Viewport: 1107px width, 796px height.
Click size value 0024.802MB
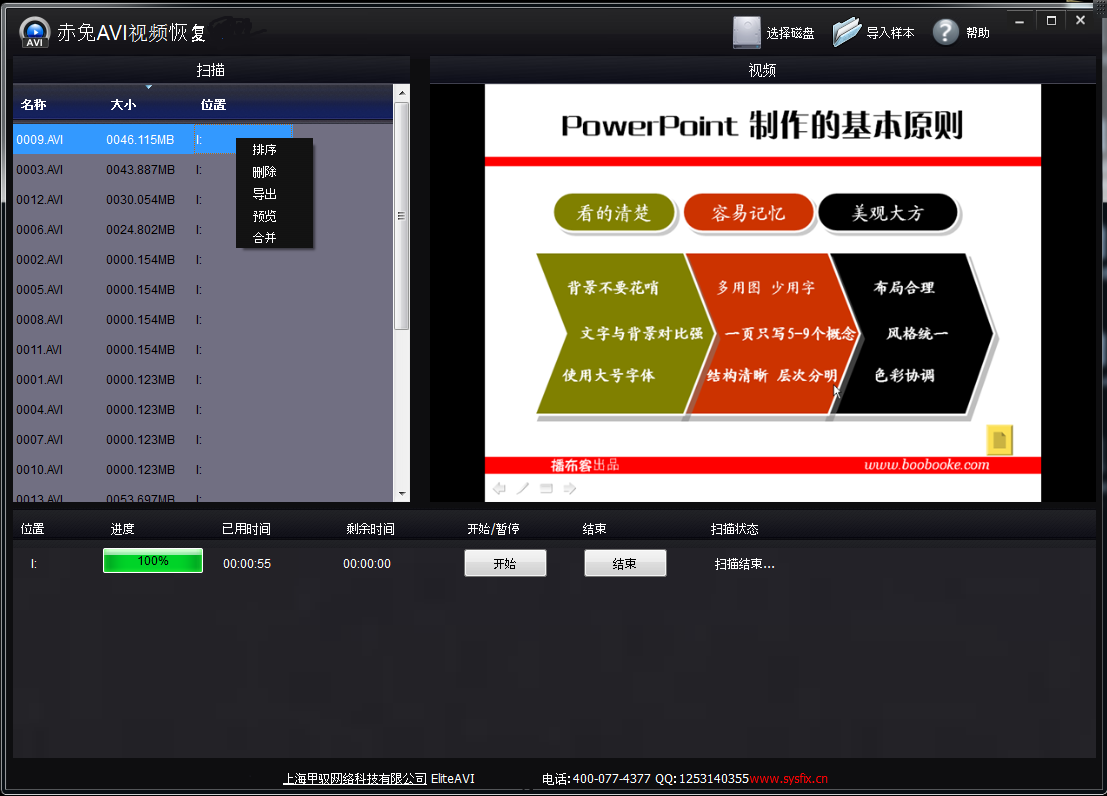[140, 230]
